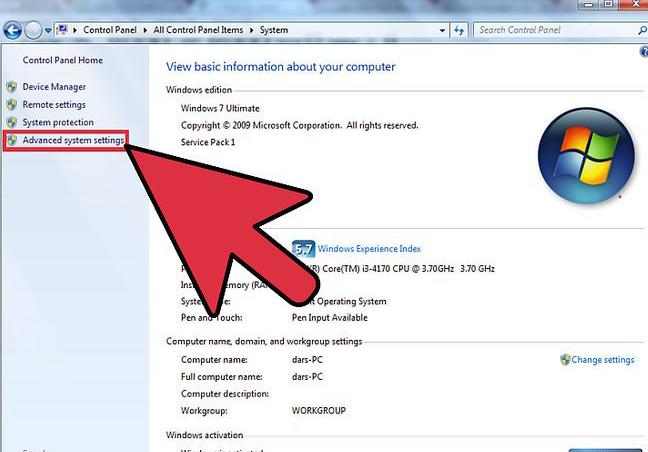The width and height of the screenshot is (648, 452).
Task: Select All Control Panel Items breadcrumb
Action: click(198, 30)
